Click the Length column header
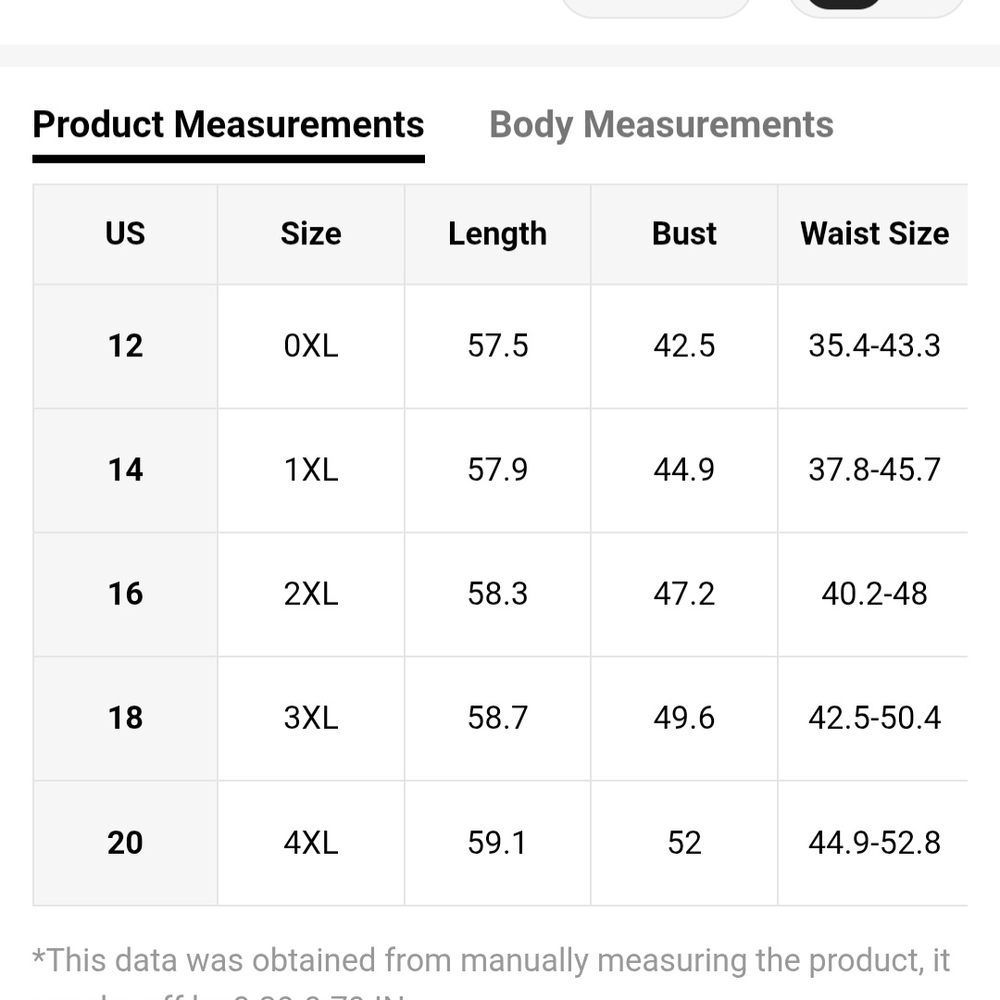Image resolution: width=1000 pixels, height=1000 pixels. click(x=497, y=233)
